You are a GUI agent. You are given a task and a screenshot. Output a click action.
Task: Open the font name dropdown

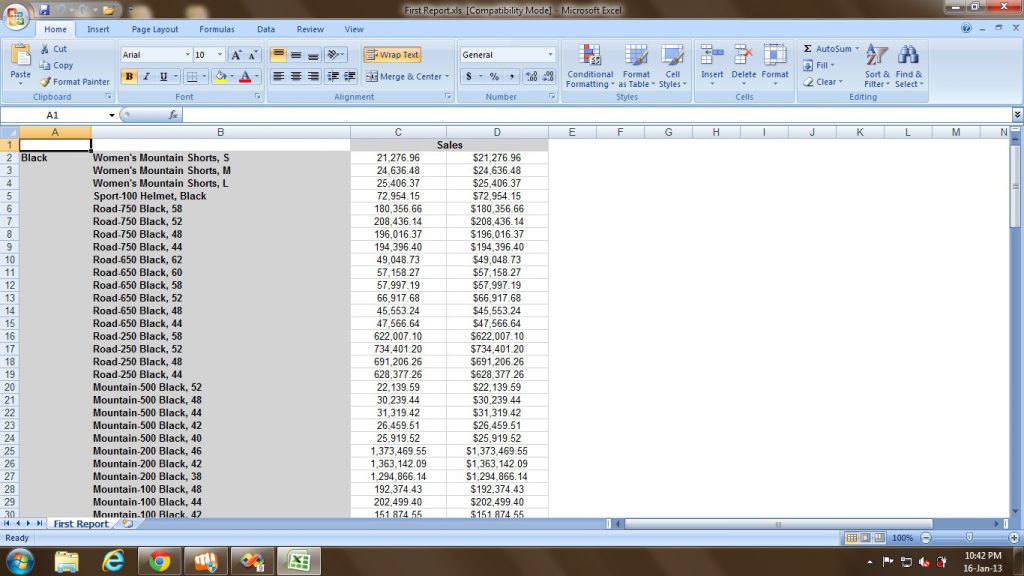(x=186, y=54)
